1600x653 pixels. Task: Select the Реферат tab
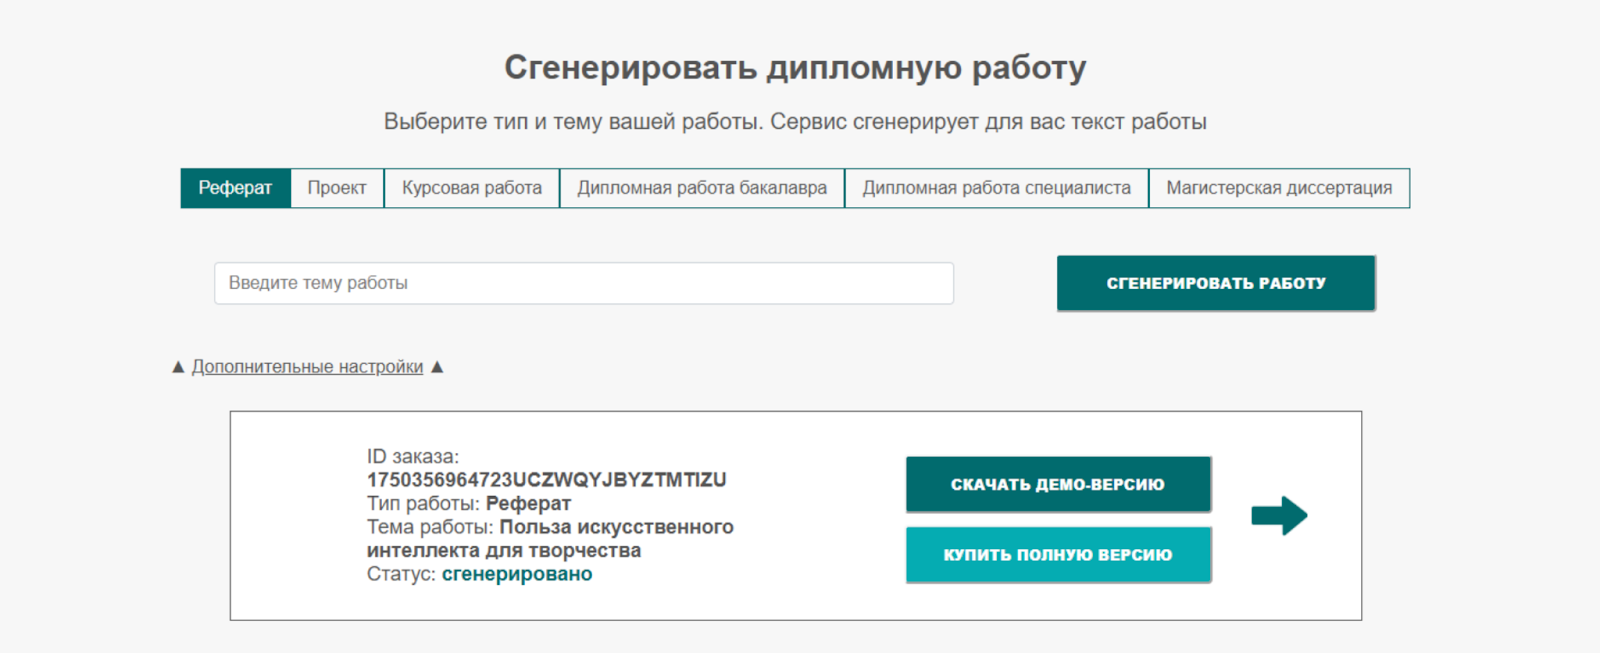(235, 188)
